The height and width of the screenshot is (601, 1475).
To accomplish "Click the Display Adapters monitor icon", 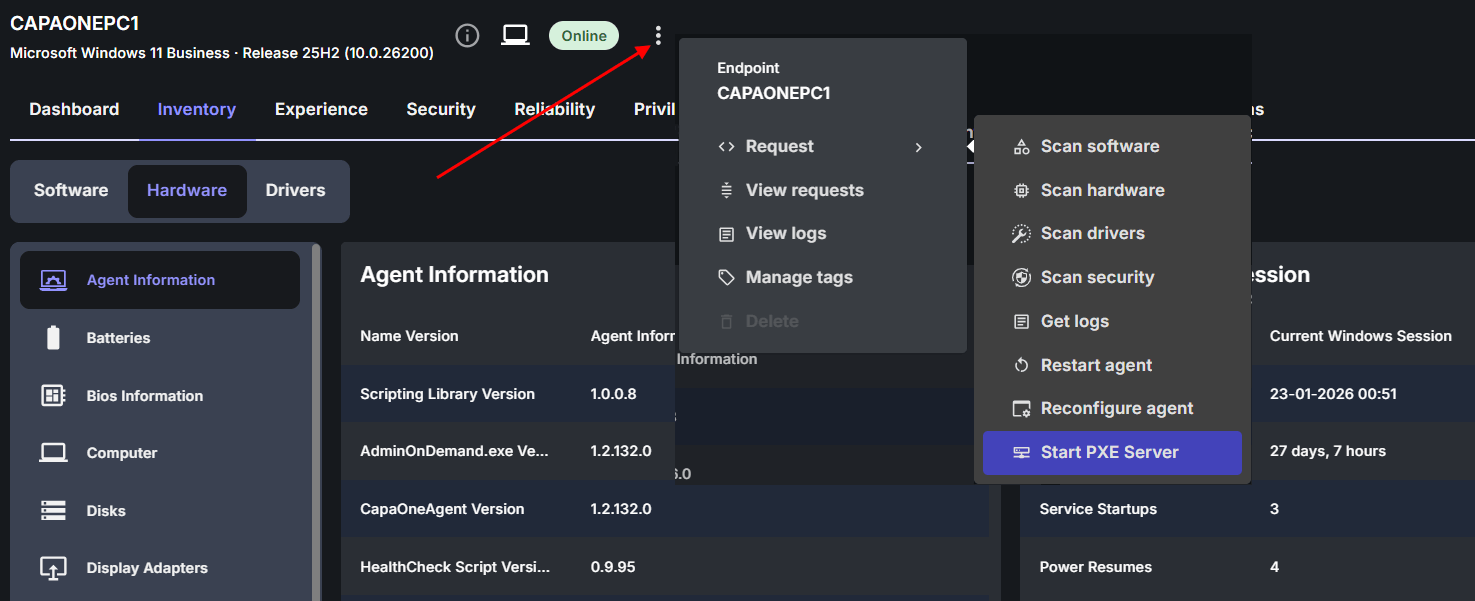I will (53, 568).
